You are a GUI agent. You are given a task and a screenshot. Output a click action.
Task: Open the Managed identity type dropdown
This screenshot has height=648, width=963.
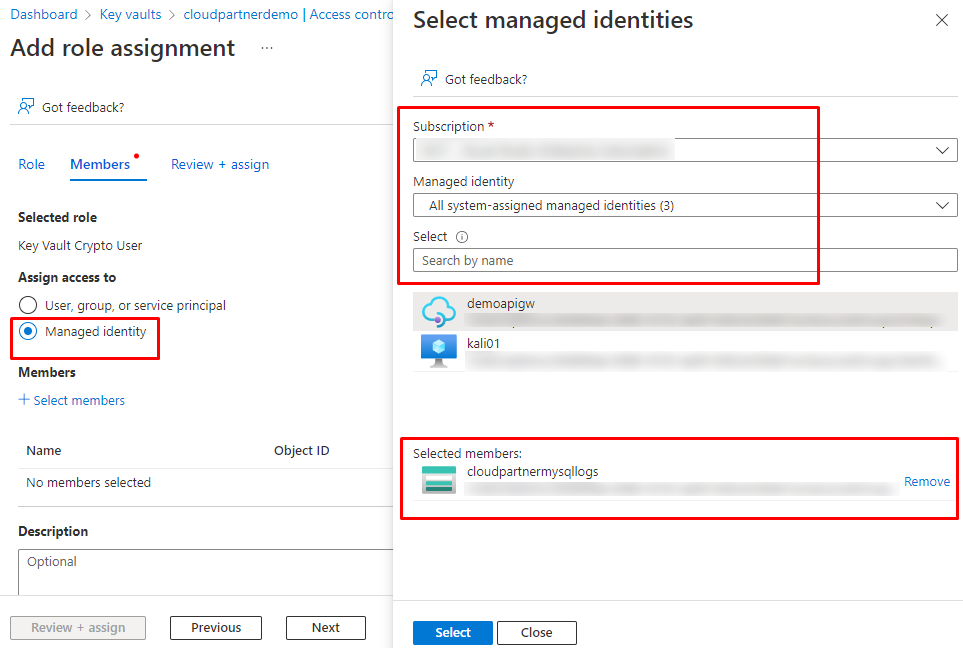pos(685,205)
